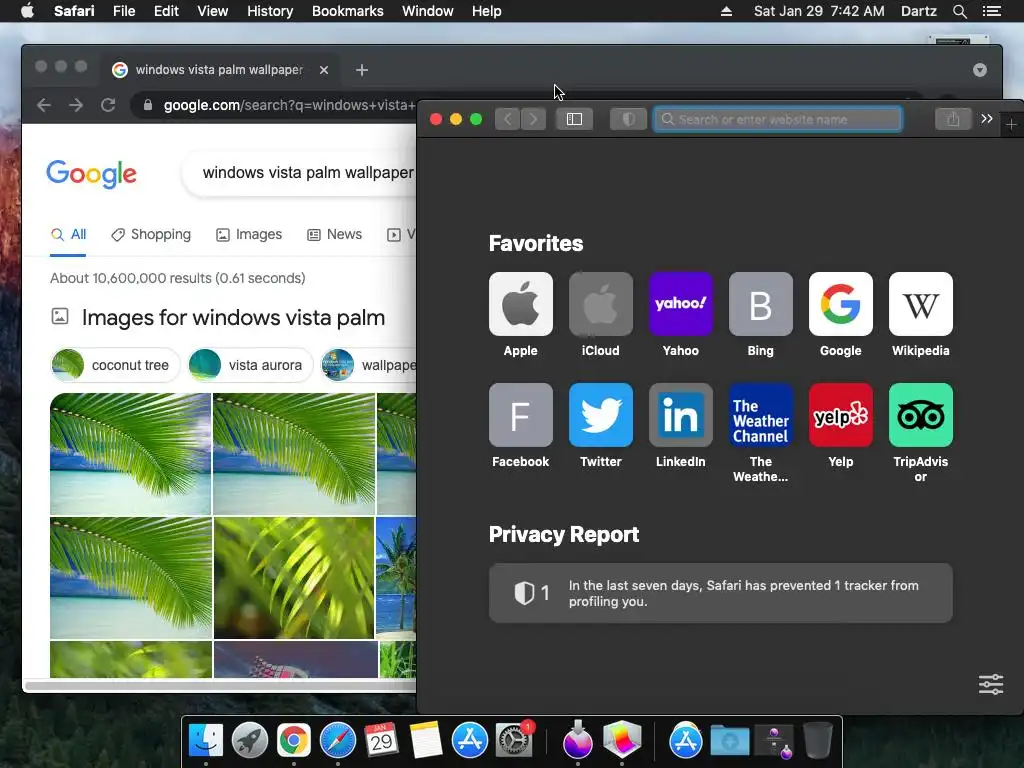Image resolution: width=1024 pixels, height=768 pixels.
Task: Open the Apple favorite tile
Action: (x=520, y=304)
